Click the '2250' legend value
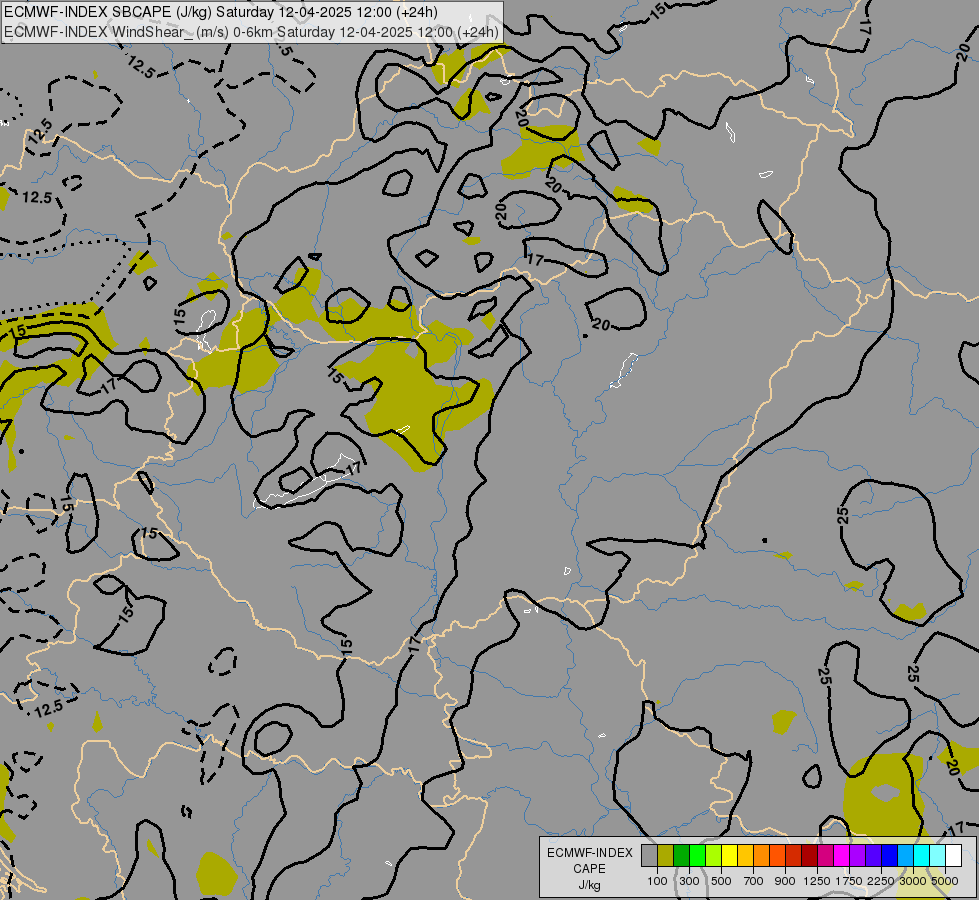Viewport: 979px width, 900px height. [x=881, y=881]
